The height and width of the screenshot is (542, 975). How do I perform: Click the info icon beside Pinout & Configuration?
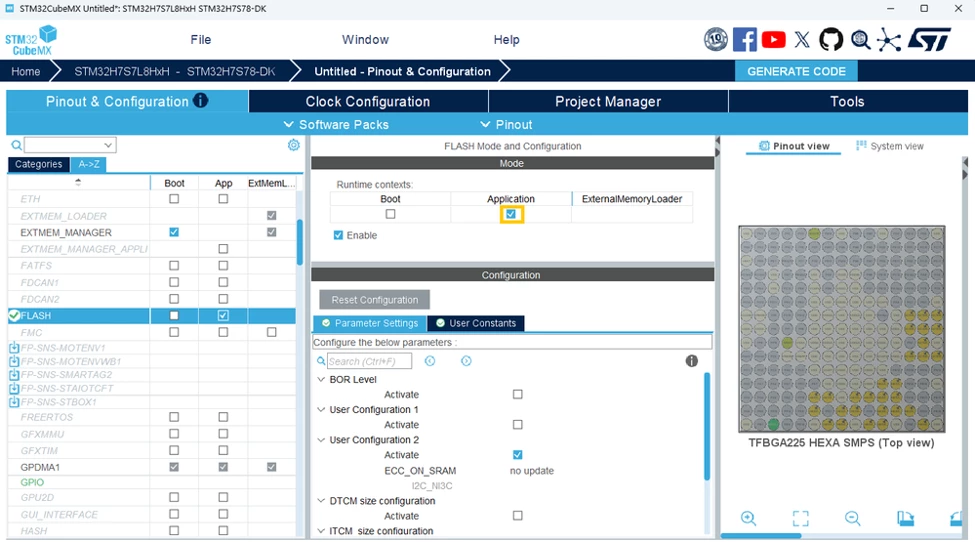pyautogui.click(x=200, y=100)
